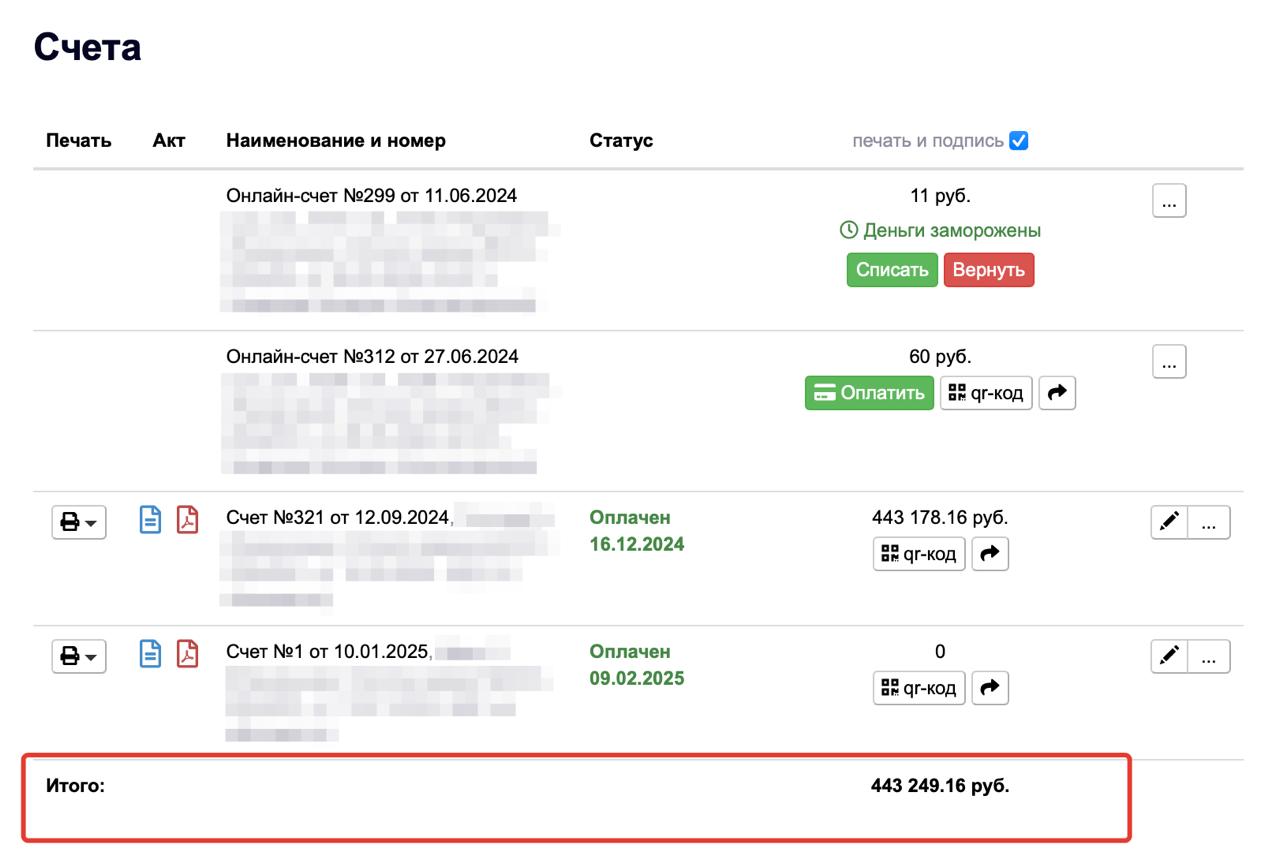This screenshot has width=1280, height=860.
Task: Open the more options button for Онлайн-счет №299
Action: click(1169, 201)
